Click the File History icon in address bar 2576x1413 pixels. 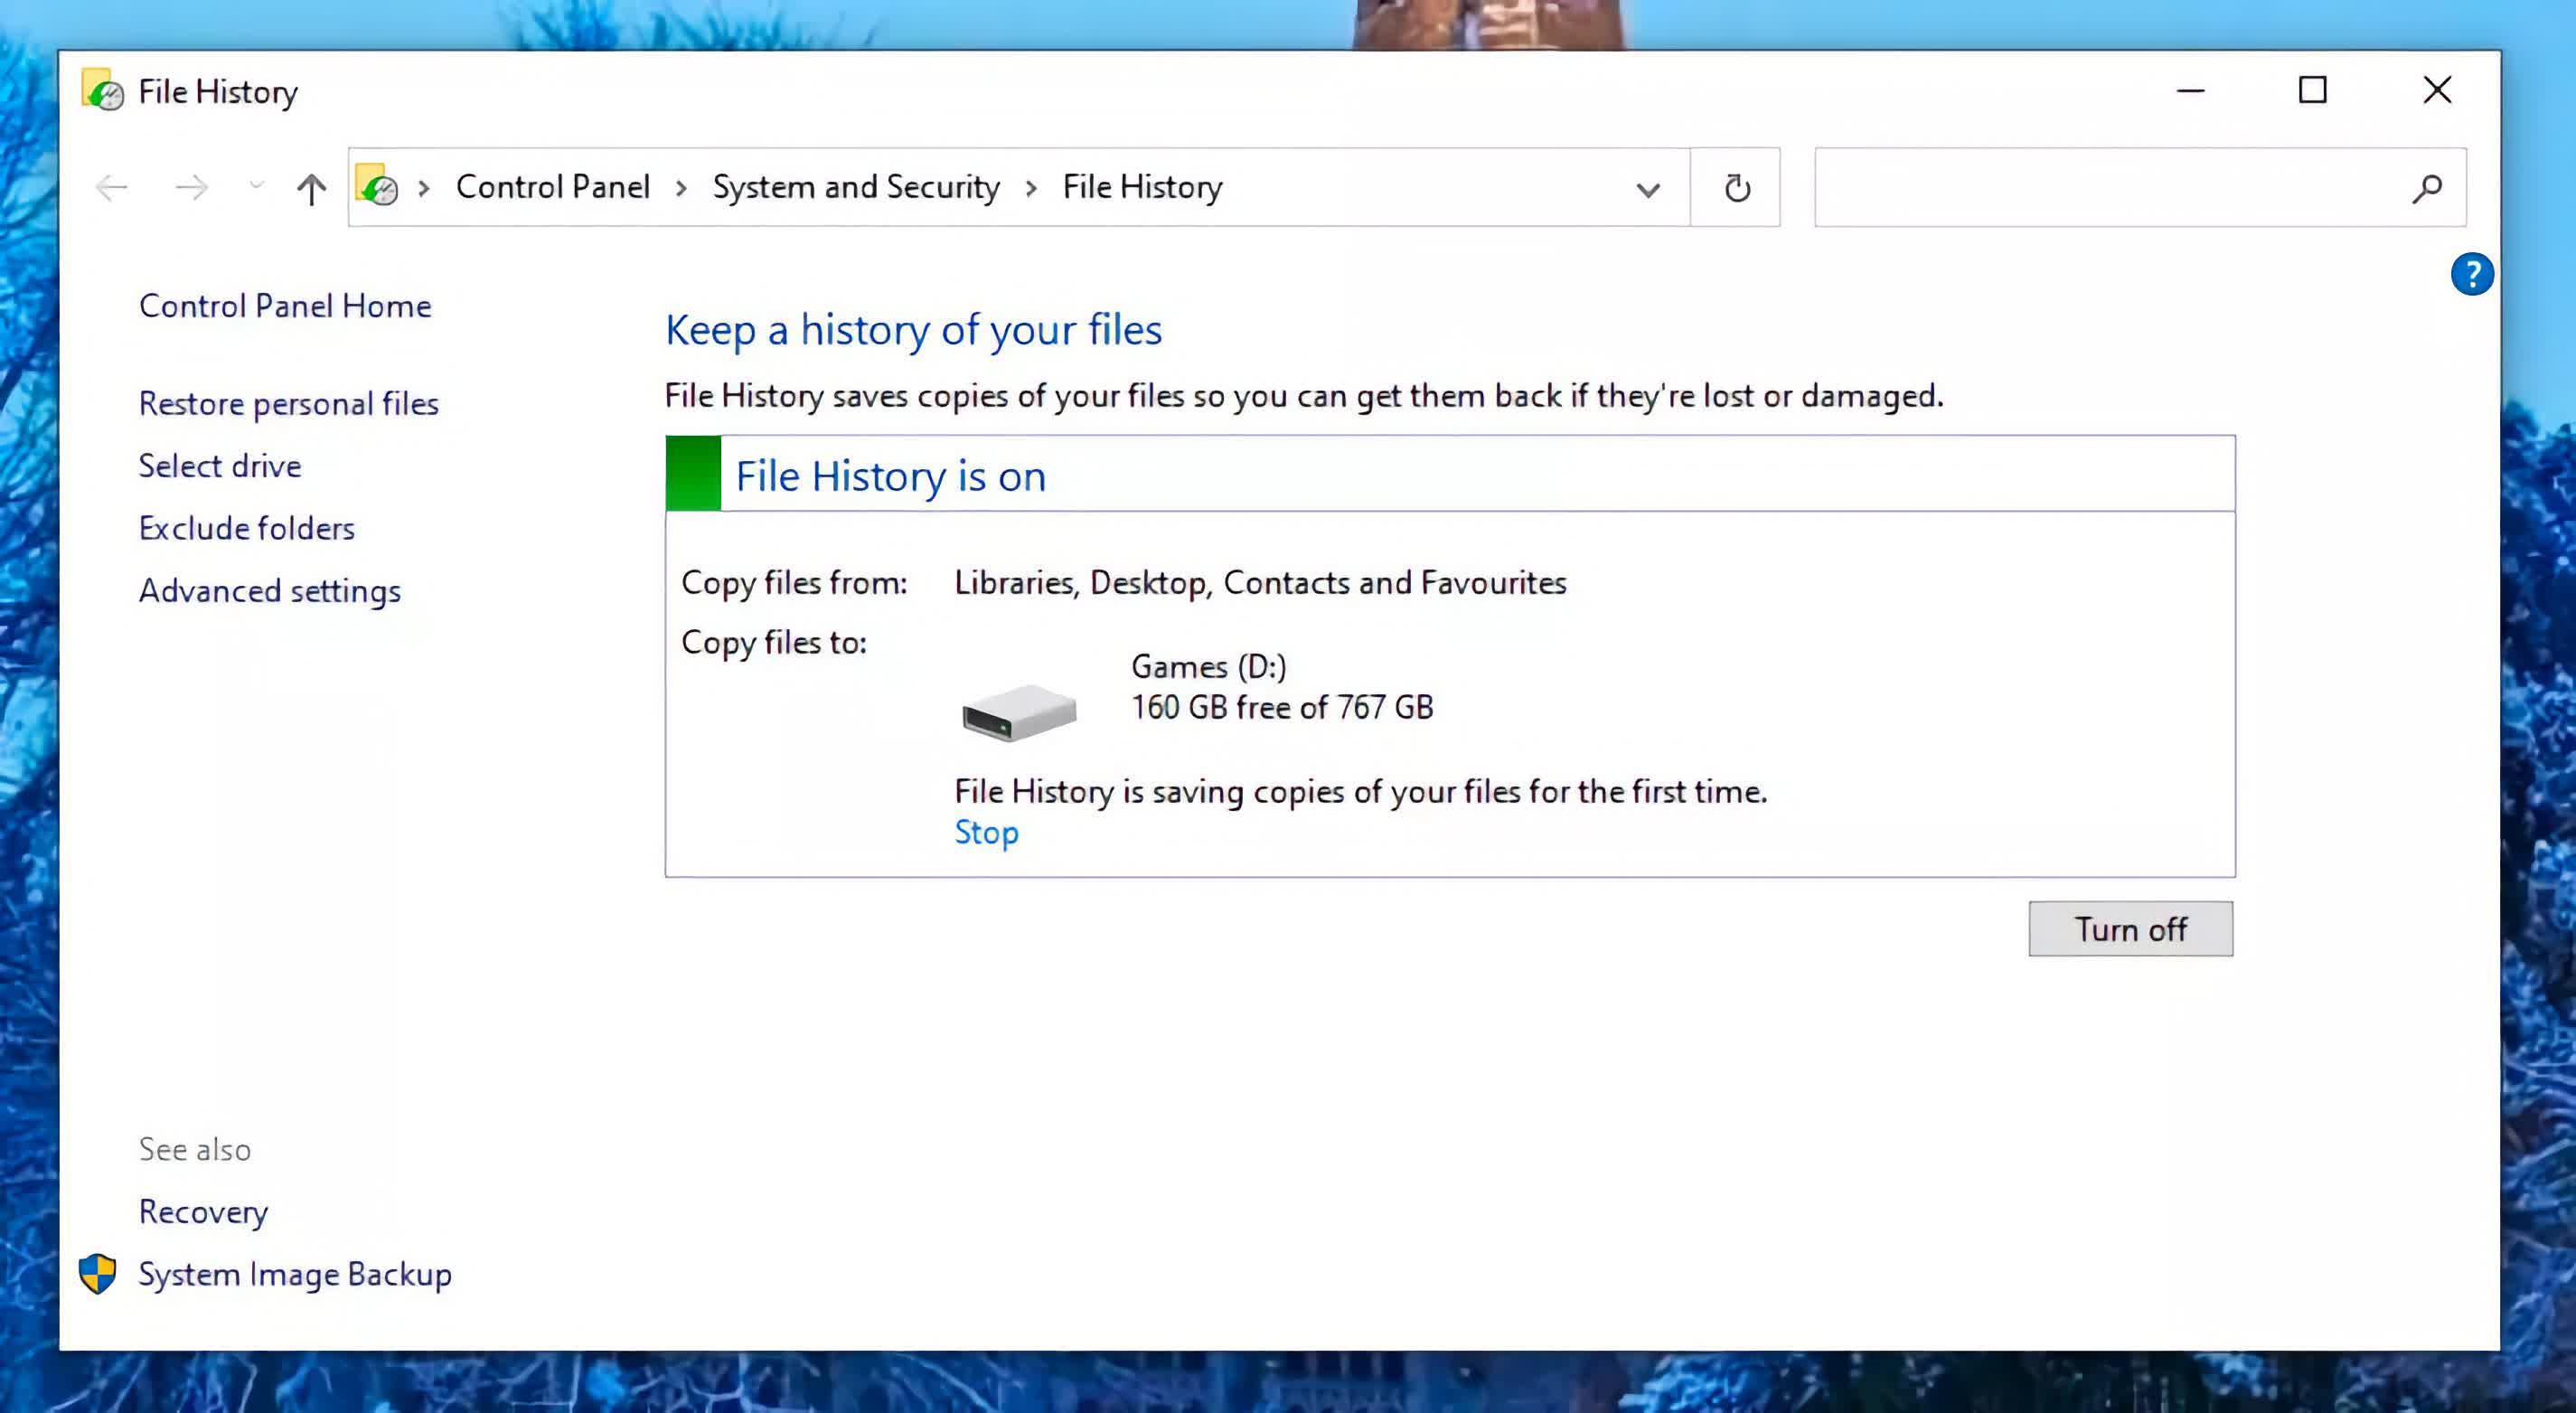[377, 186]
